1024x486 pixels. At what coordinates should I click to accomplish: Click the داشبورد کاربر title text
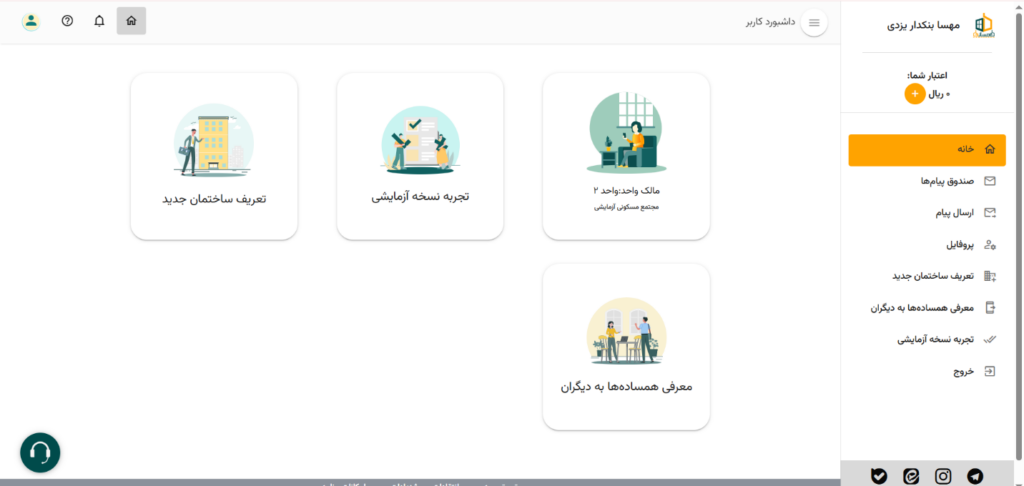click(771, 22)
